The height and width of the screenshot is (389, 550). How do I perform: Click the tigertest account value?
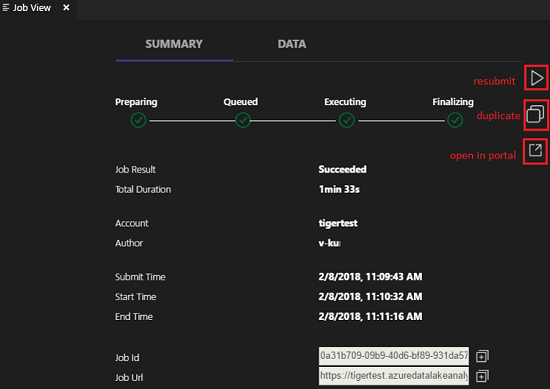click(x=338, y=223)
